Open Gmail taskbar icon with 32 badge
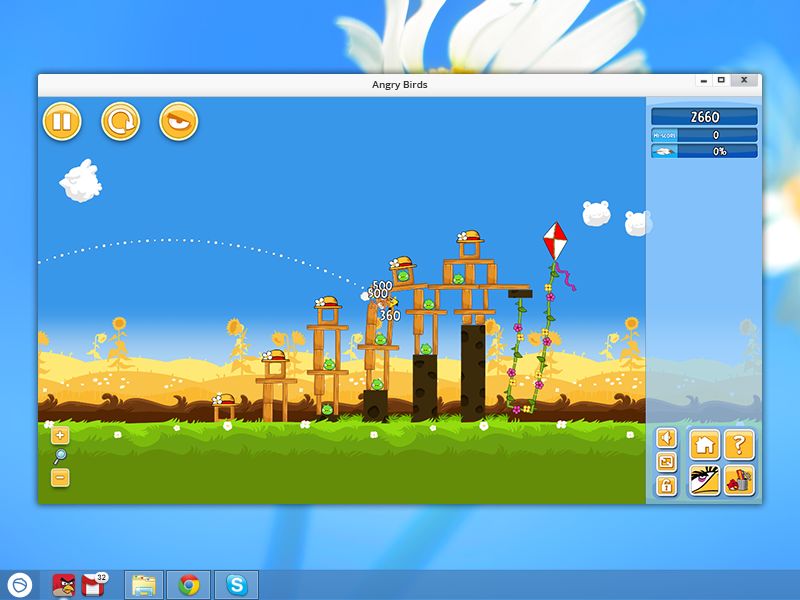 coord(94,585)
